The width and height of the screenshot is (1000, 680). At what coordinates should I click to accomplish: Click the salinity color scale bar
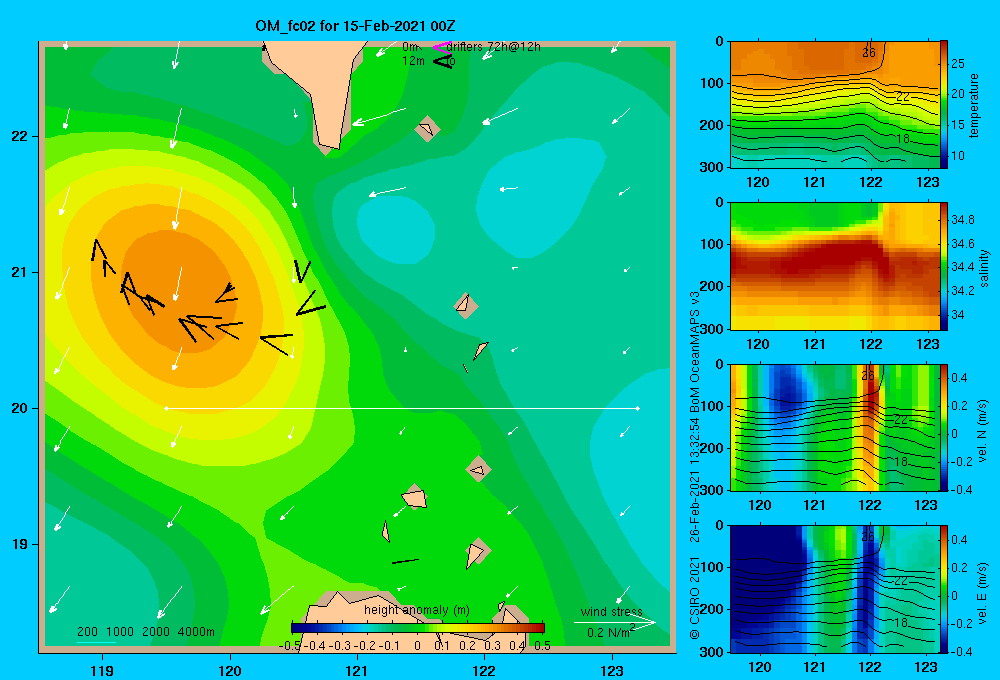pyautogui.click(x=944, y=266)
